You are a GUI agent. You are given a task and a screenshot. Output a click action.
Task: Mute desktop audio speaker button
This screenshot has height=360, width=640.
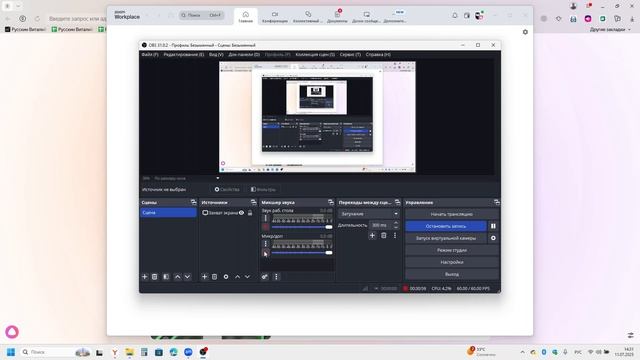266,227
